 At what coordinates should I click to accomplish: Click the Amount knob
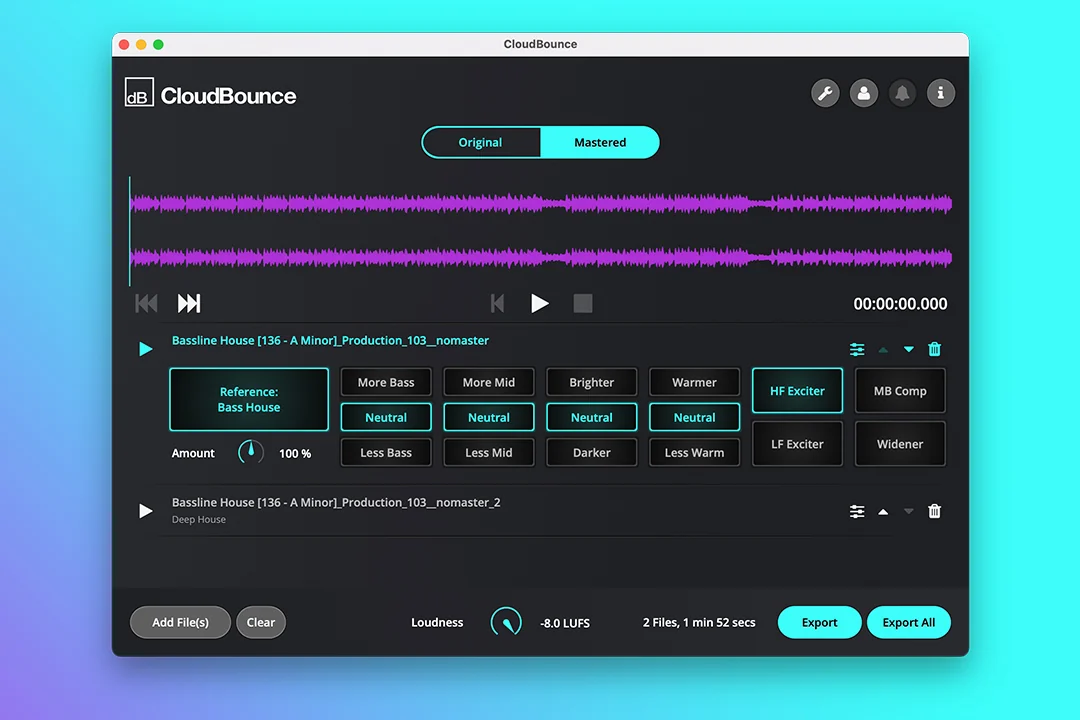251,452
